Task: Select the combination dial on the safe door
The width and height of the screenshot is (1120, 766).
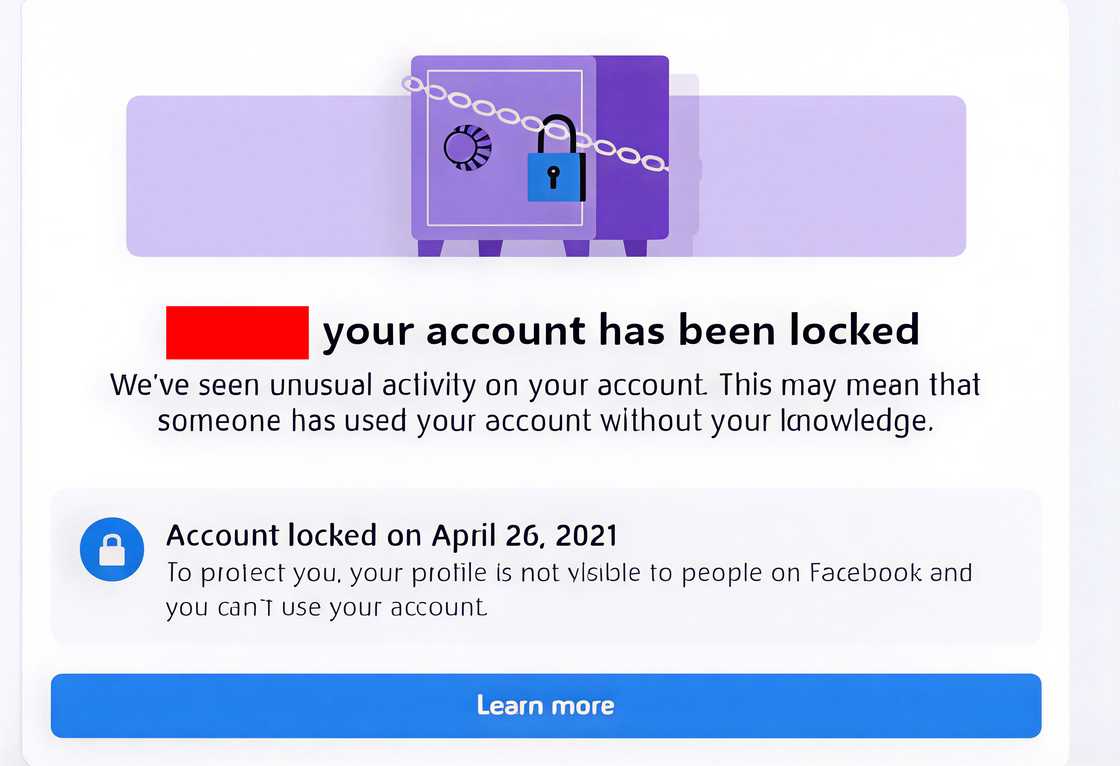Action: (466, 146)
